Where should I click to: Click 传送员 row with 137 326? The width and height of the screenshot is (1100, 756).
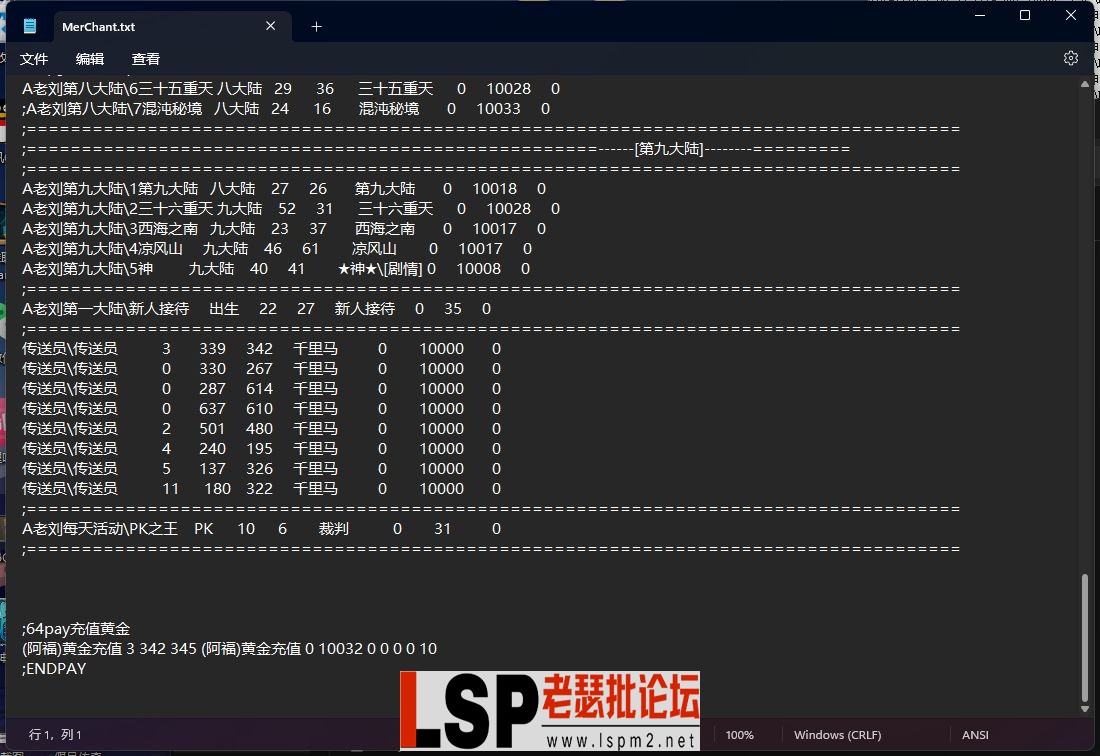pyautogui.click(x=262, y=468)
